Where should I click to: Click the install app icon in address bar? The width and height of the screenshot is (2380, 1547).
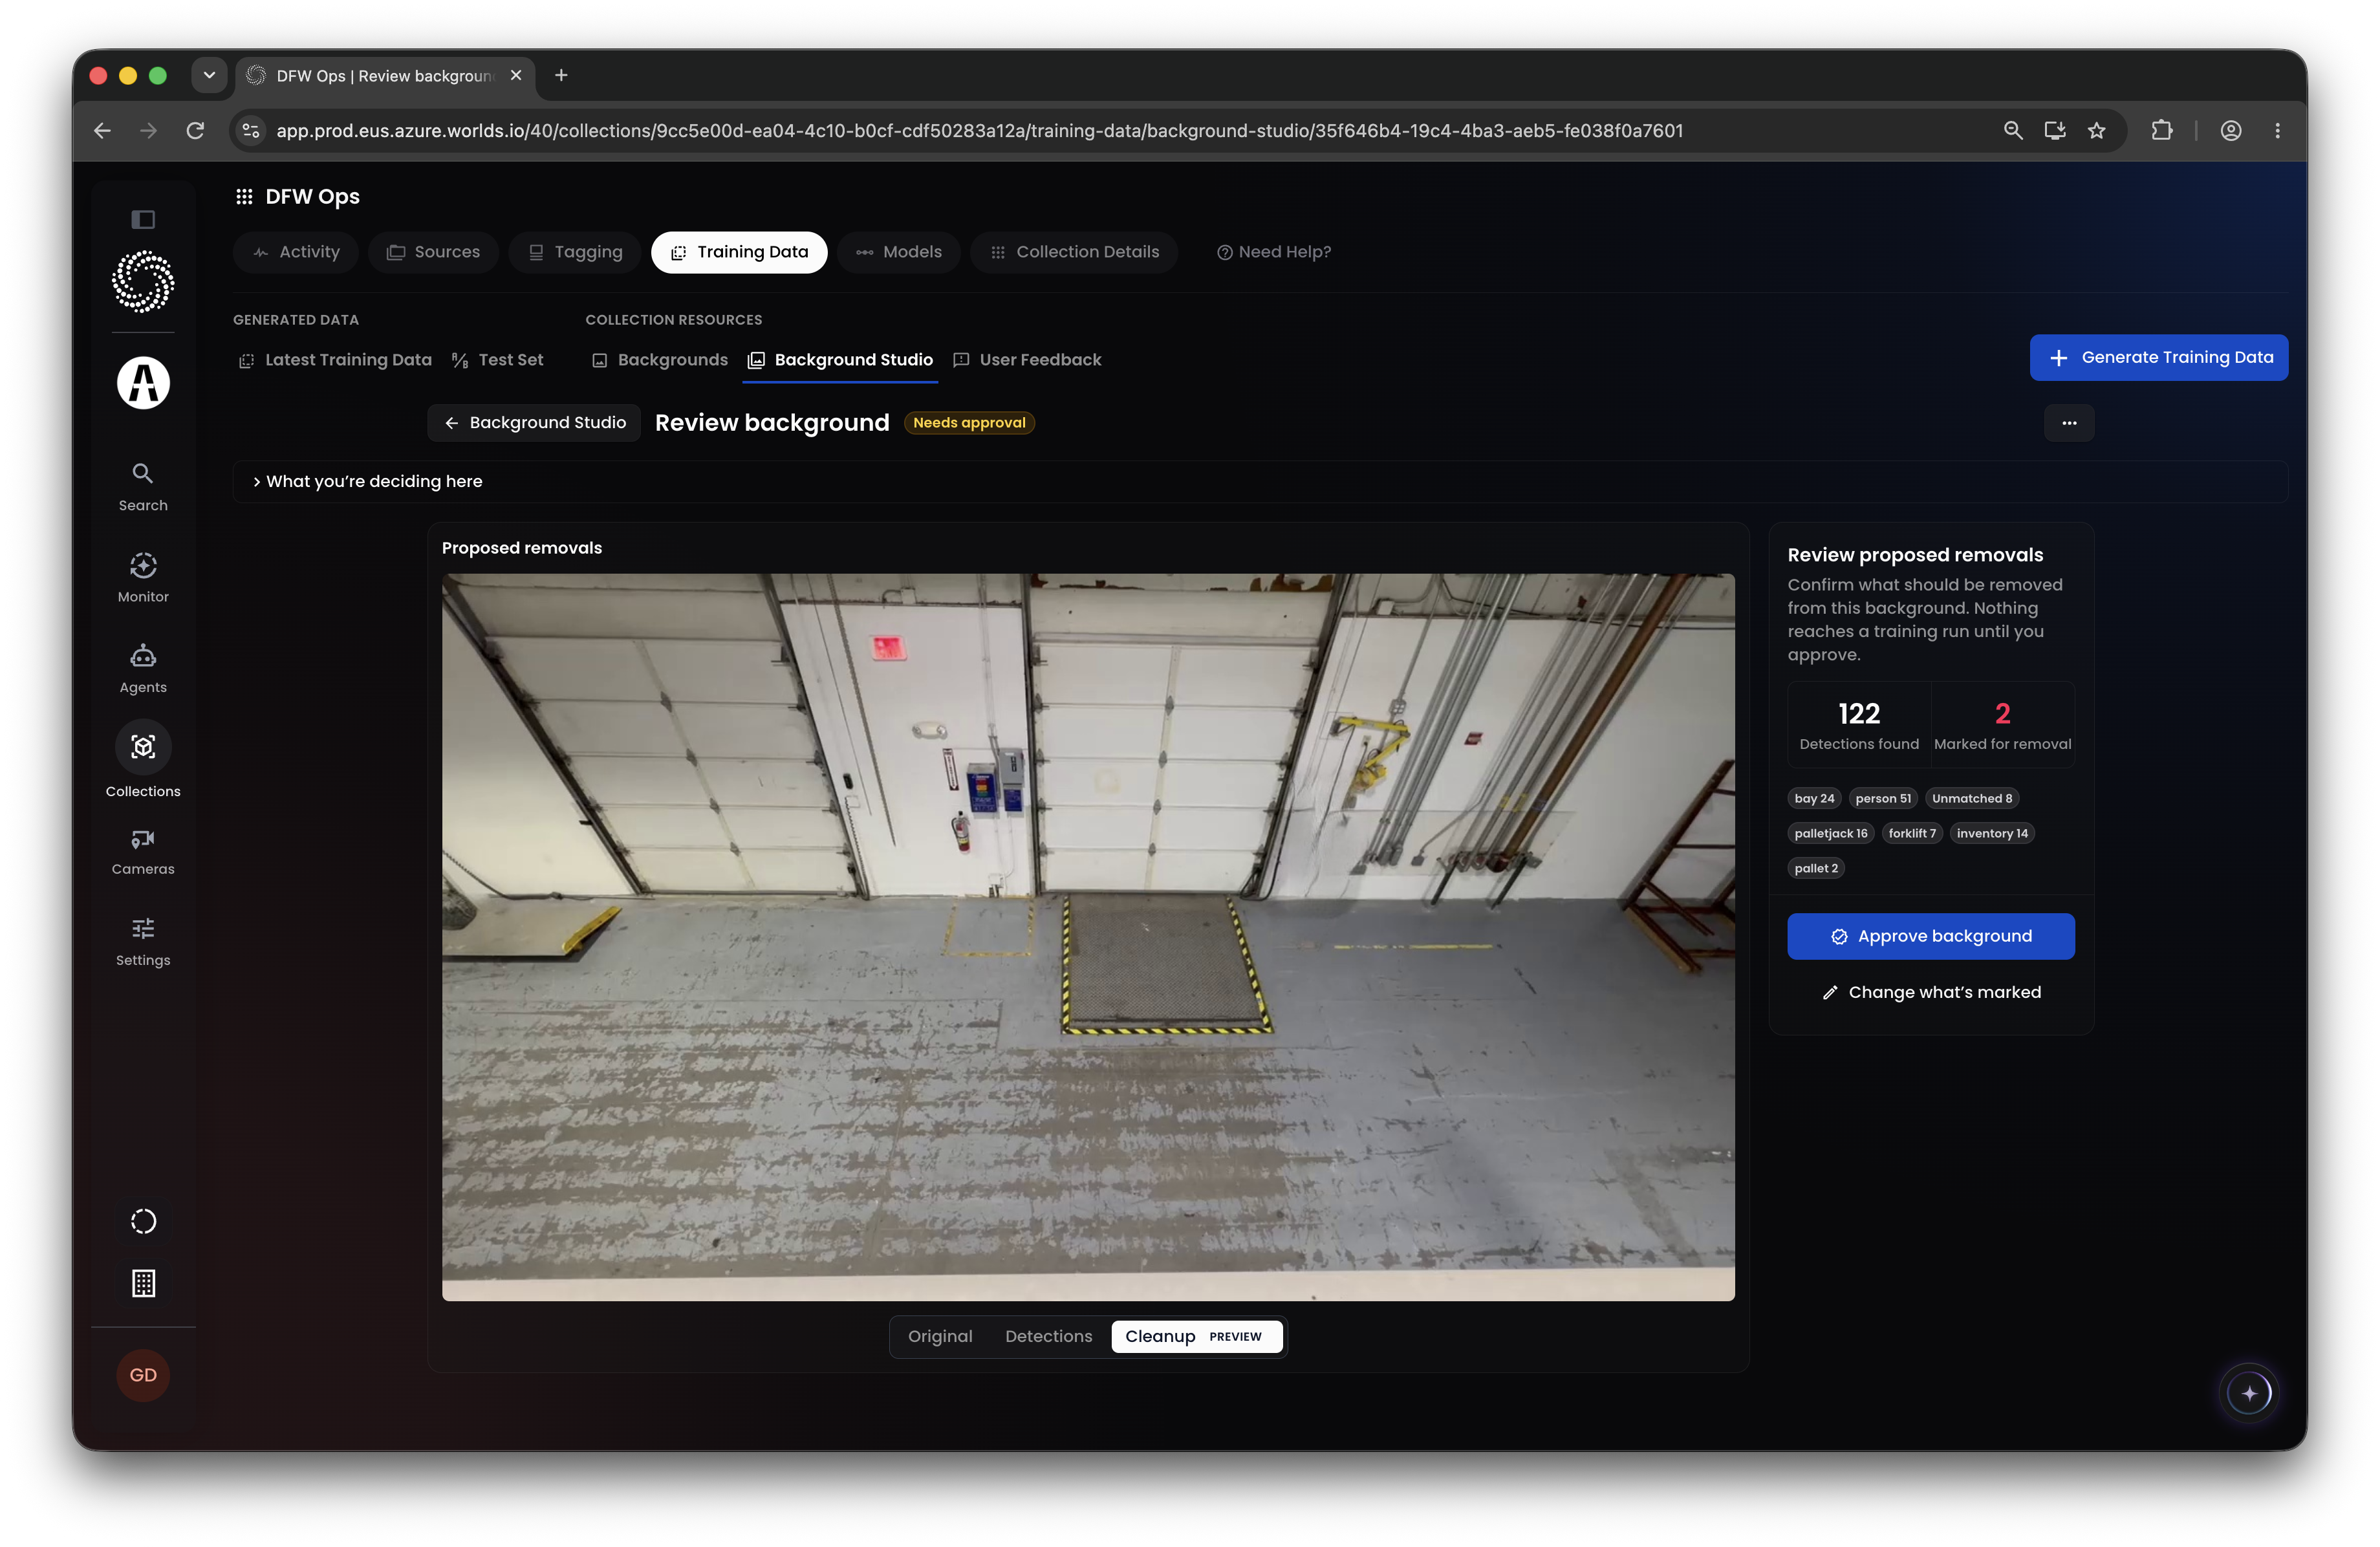tap(2055, 131)
